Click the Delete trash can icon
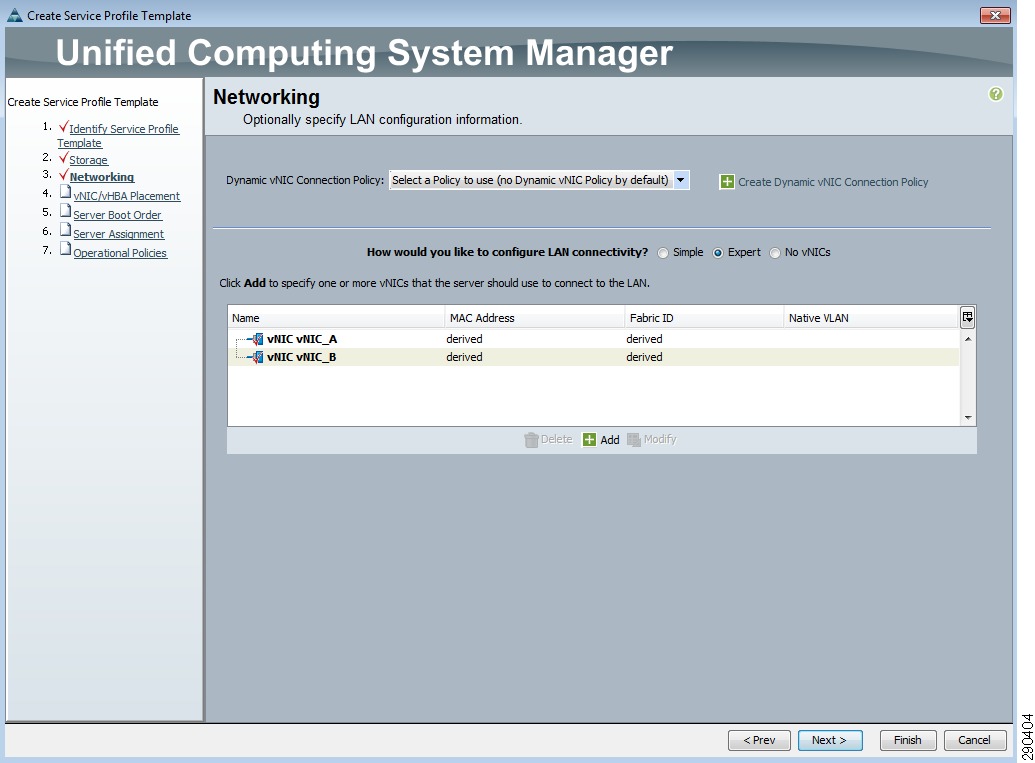1035x763 pixels. (x=531, y=440)
